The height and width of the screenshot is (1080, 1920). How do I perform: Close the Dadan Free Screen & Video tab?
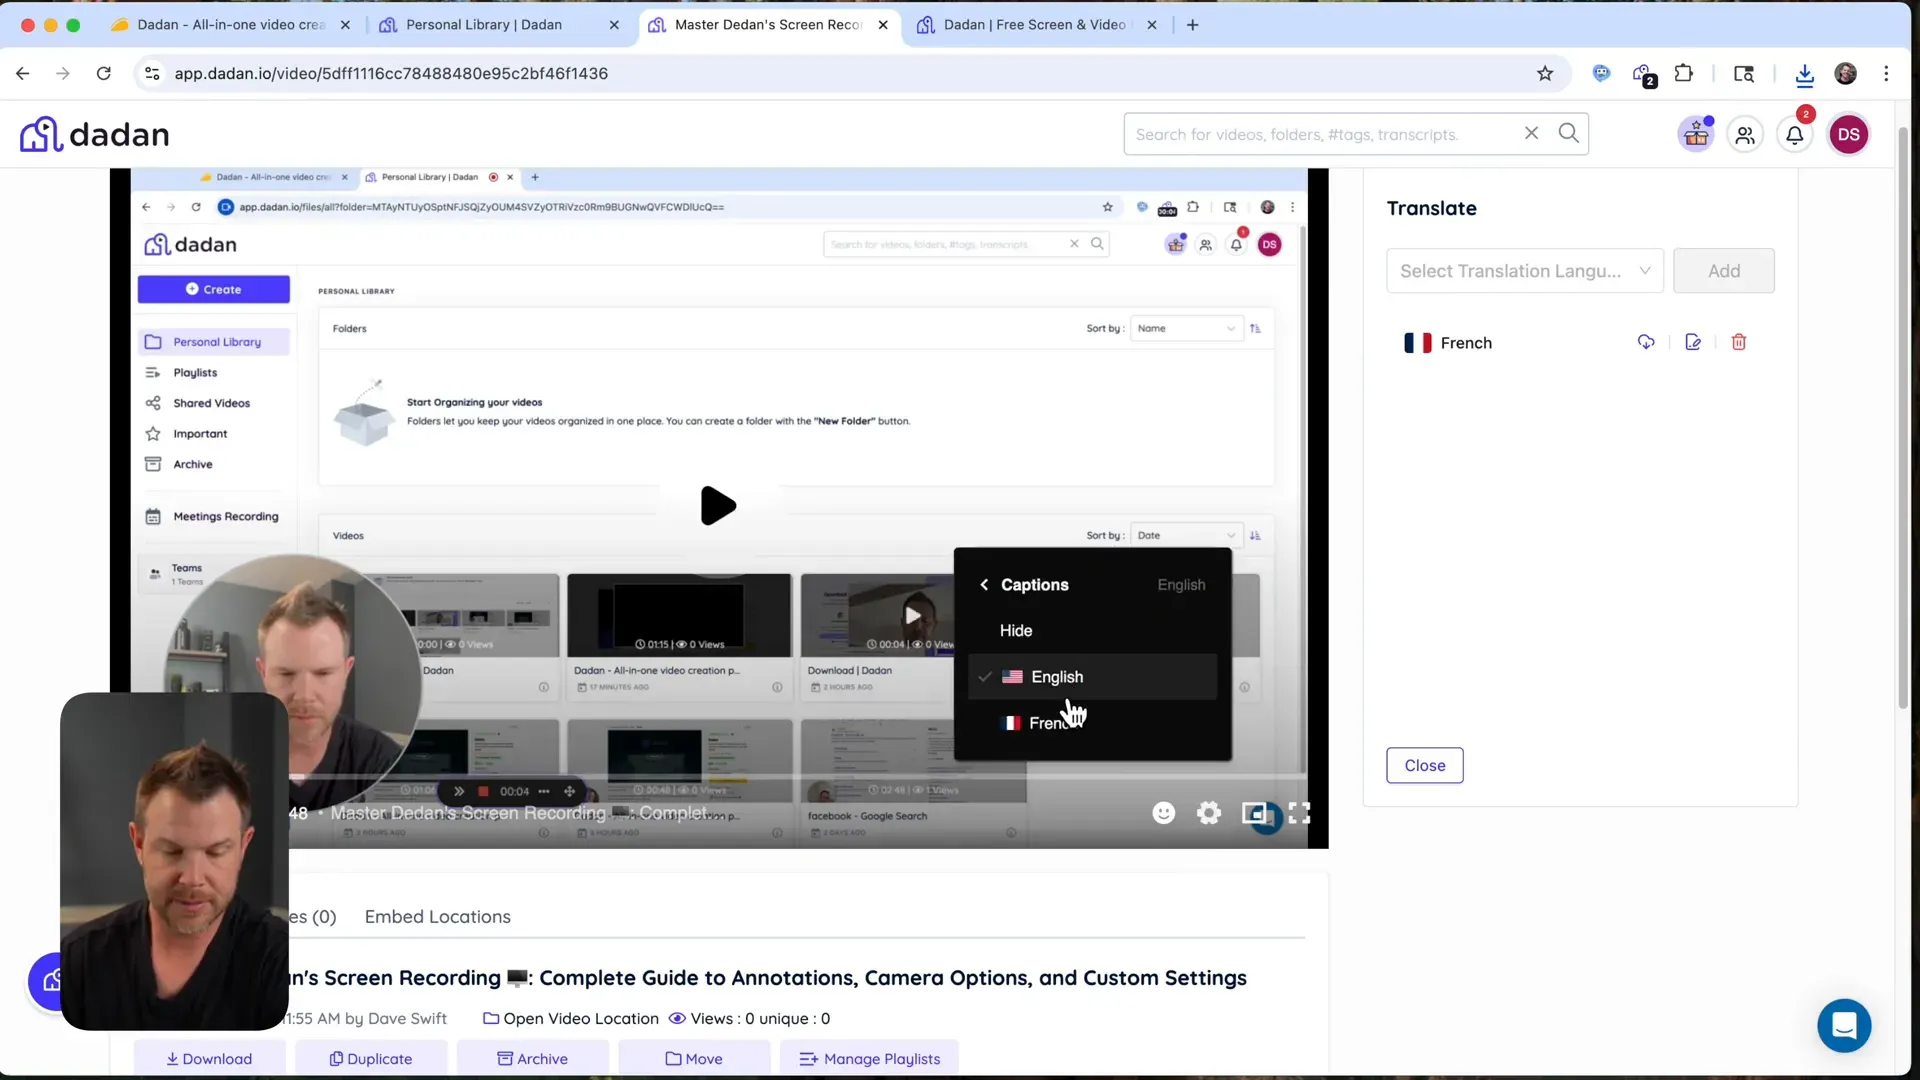[x=1152, y=25]
